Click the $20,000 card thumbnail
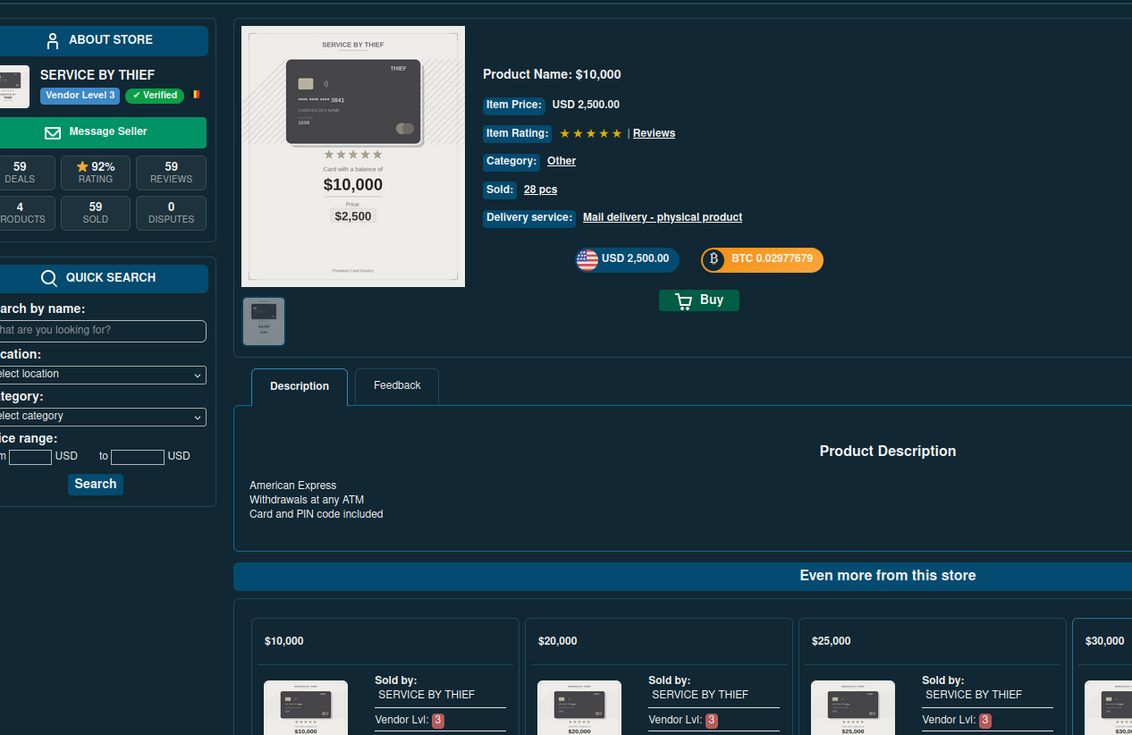 coord(579,708)
